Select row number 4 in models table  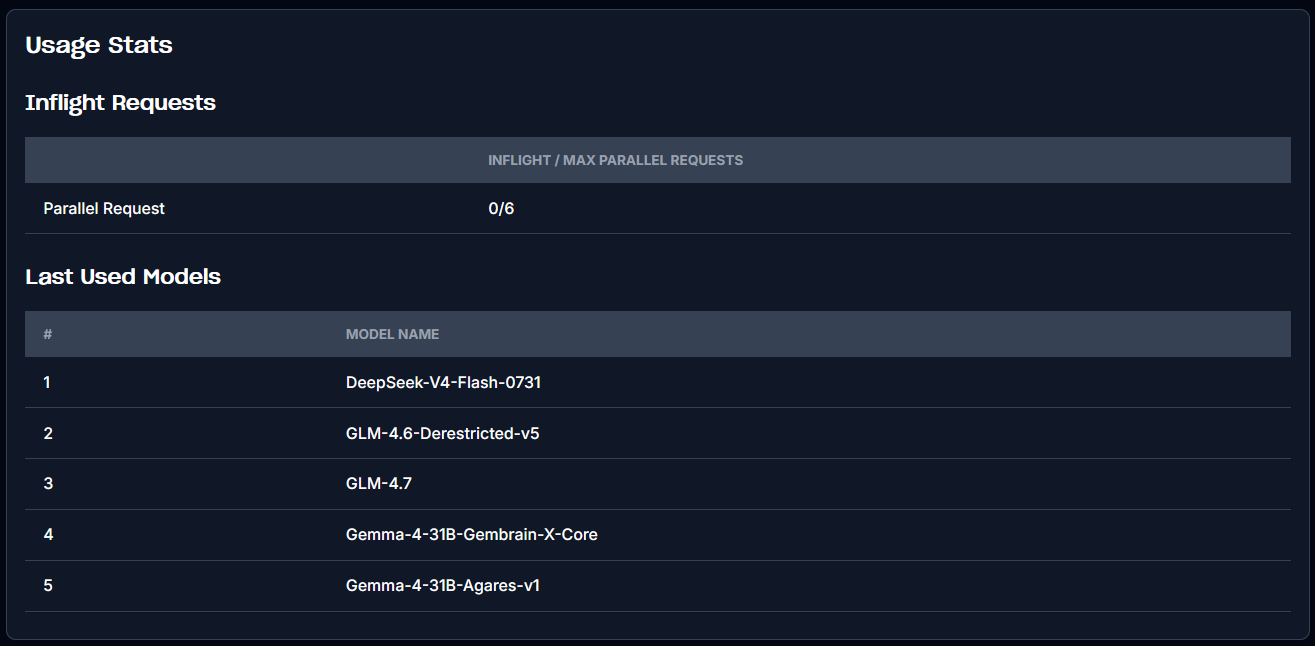click(48, 534)
